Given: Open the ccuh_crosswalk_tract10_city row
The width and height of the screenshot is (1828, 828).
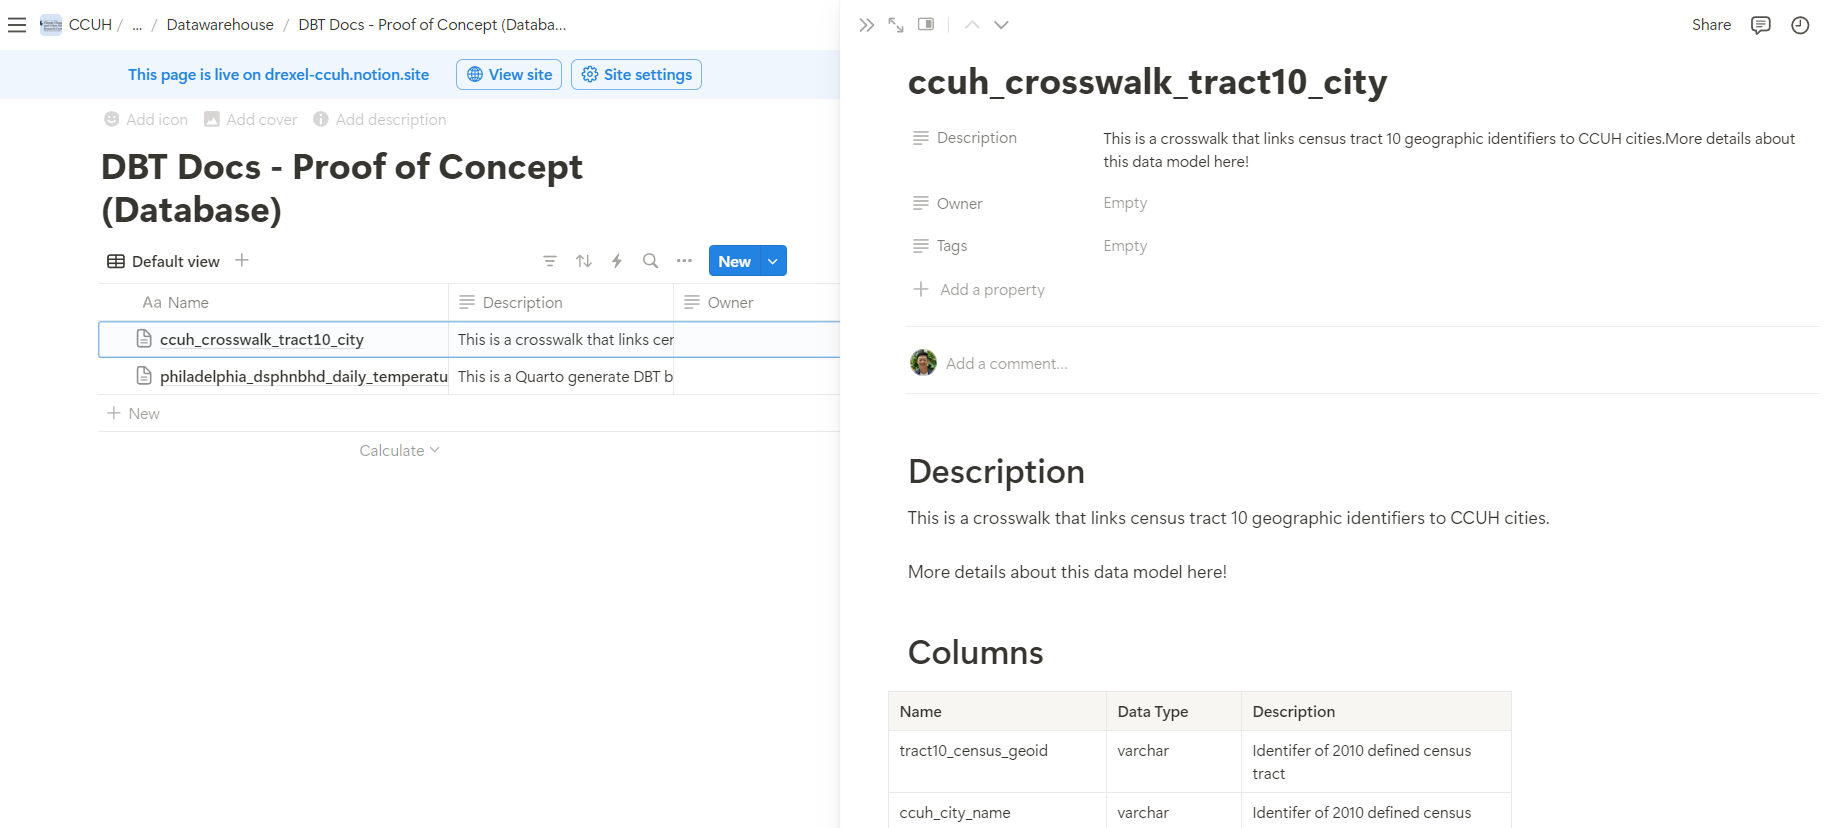Looking at the screenshot, I should coord(262,339).
